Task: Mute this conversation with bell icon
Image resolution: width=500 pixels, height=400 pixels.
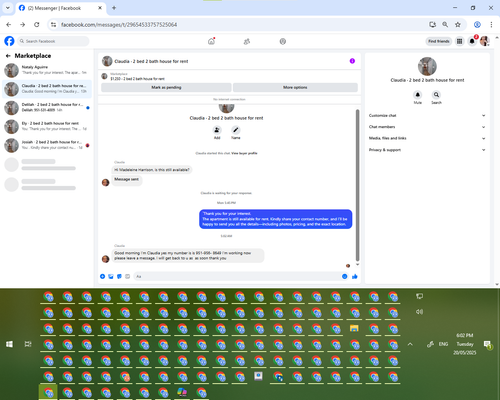Action: (x=418, y=95)
